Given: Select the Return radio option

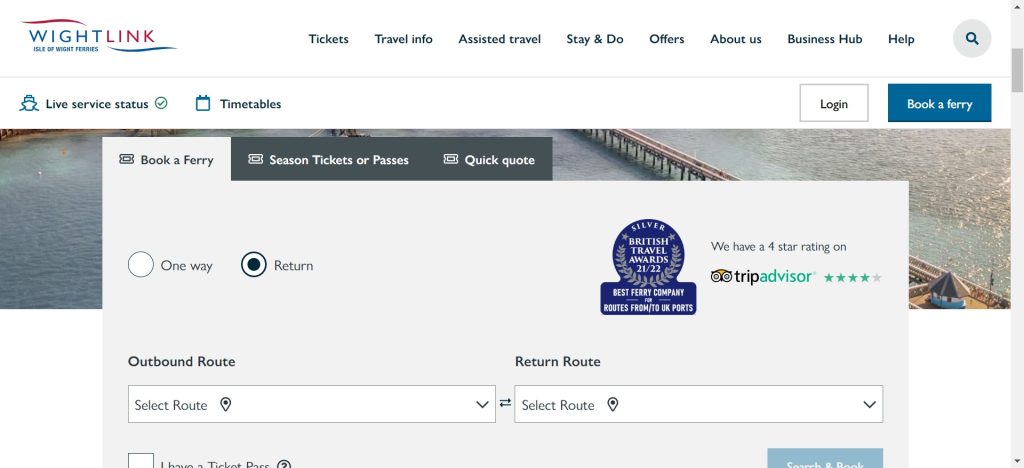Looking at the screenshot, I should (254, 265).
